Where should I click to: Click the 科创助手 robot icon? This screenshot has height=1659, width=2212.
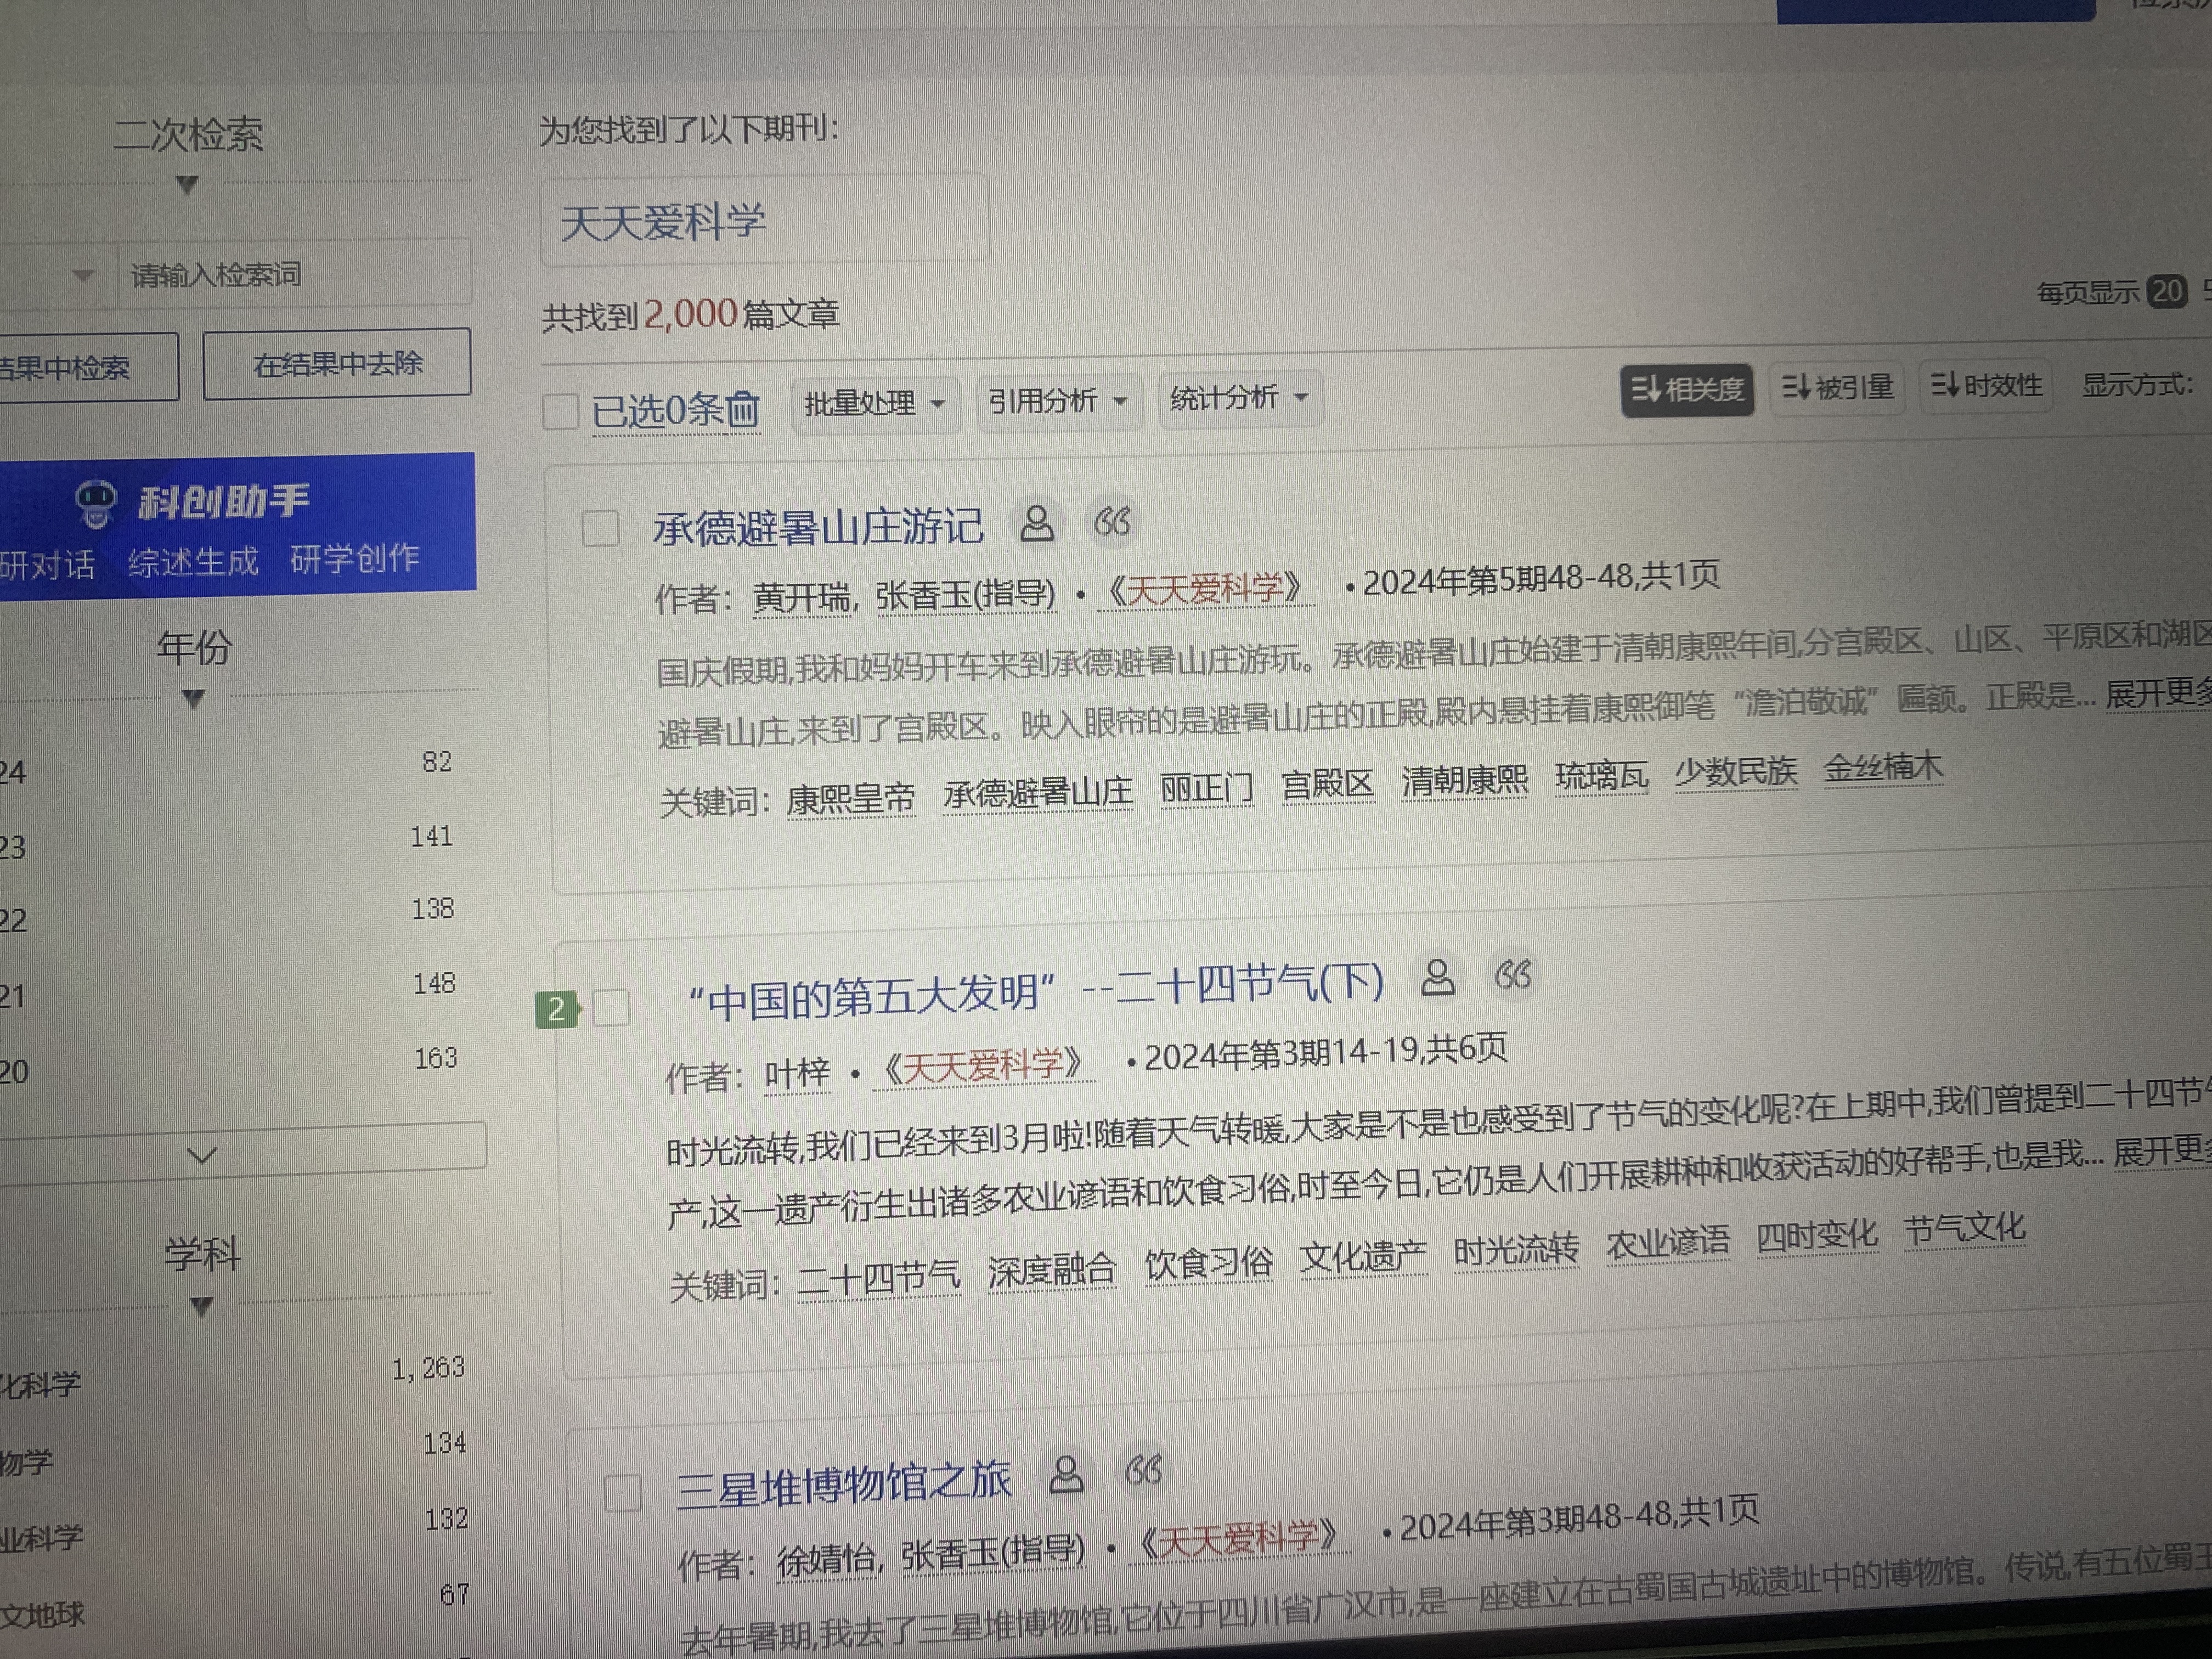tap(96, 503)
